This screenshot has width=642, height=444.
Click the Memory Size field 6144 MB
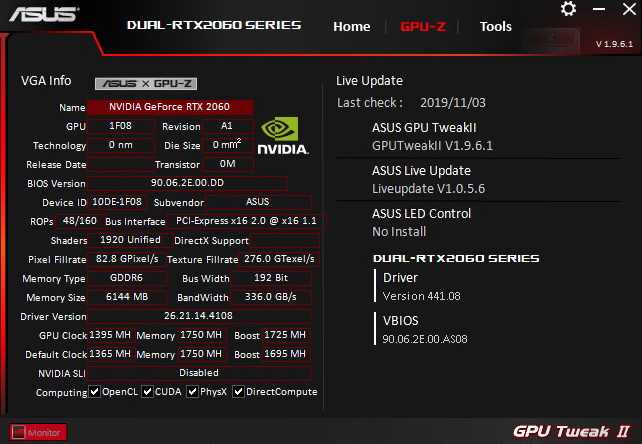point(127,297)
